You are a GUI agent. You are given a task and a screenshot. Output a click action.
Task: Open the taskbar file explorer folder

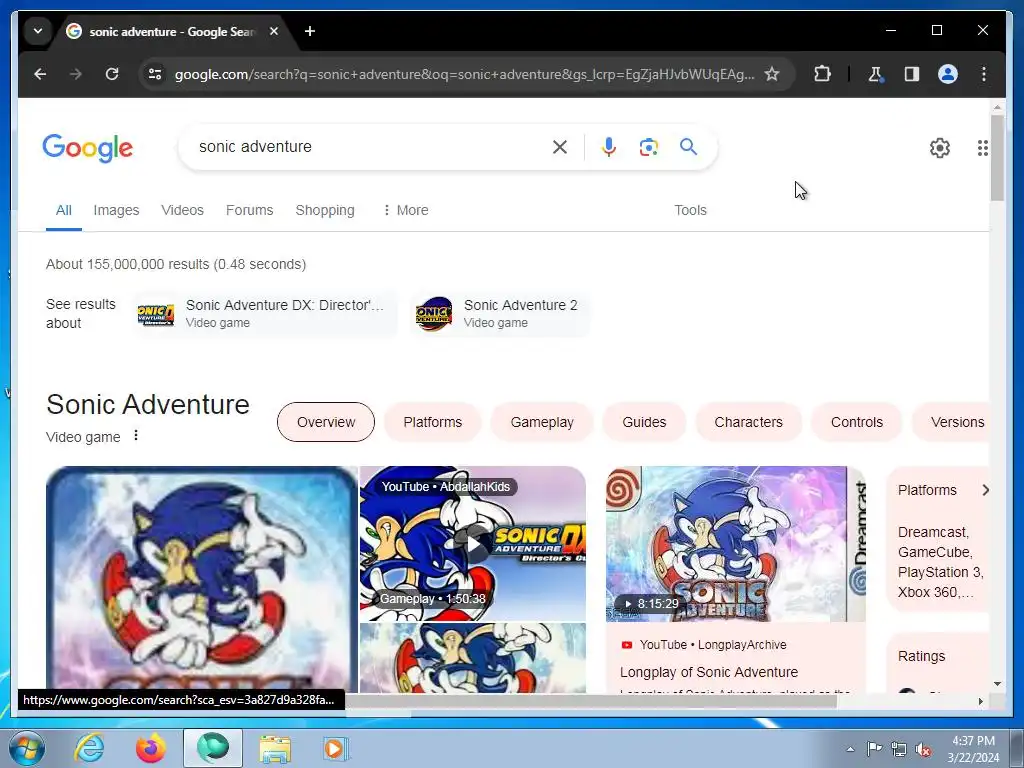point(275,748)
